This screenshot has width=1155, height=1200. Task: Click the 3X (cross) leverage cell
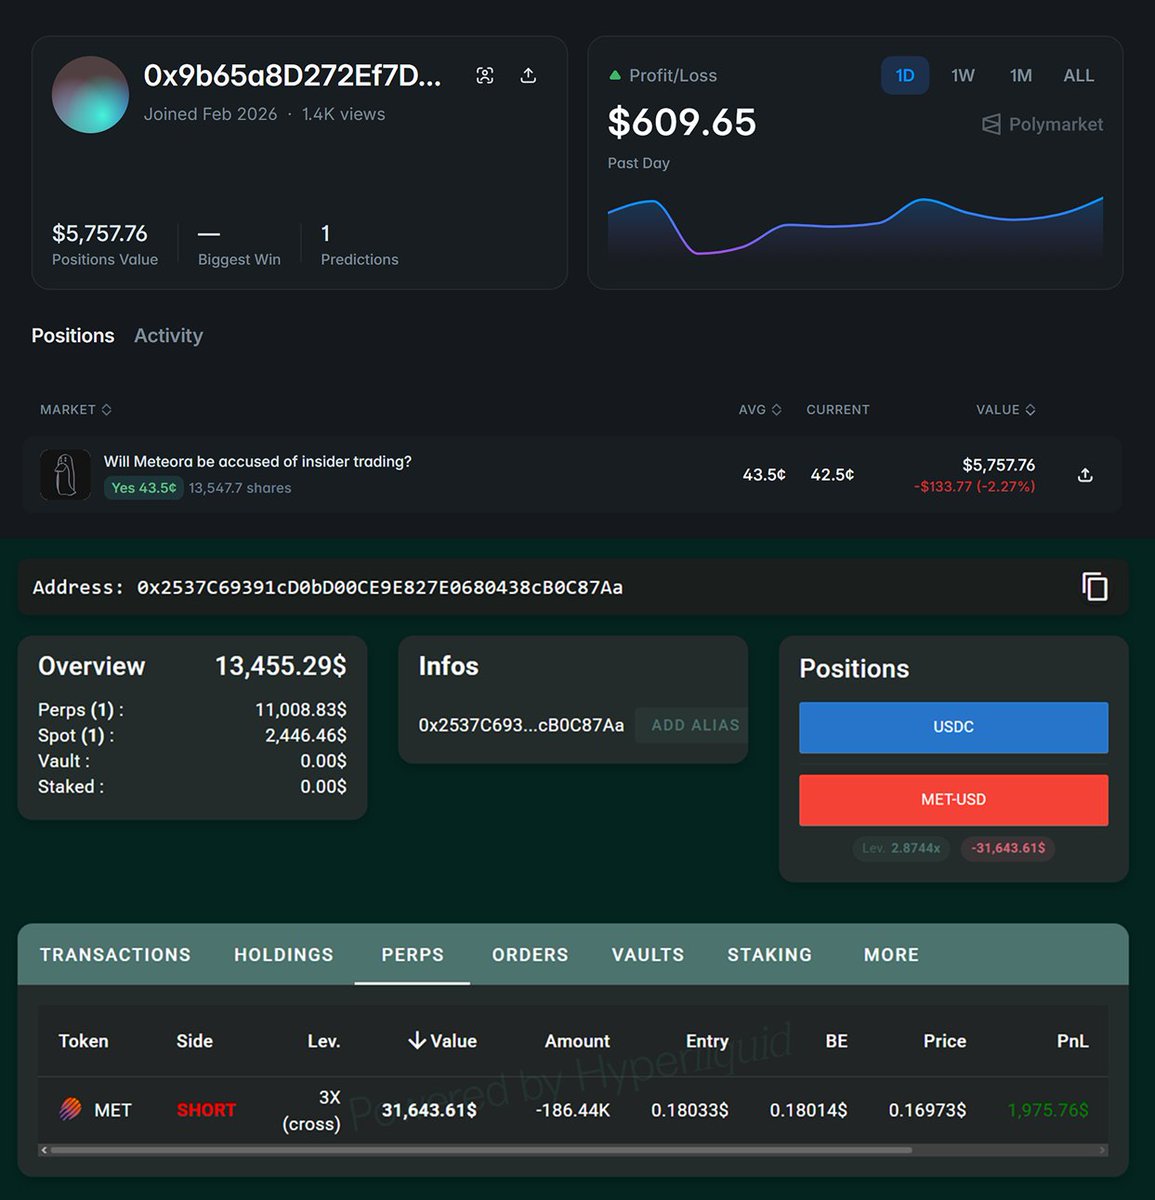click(312, 1110)
